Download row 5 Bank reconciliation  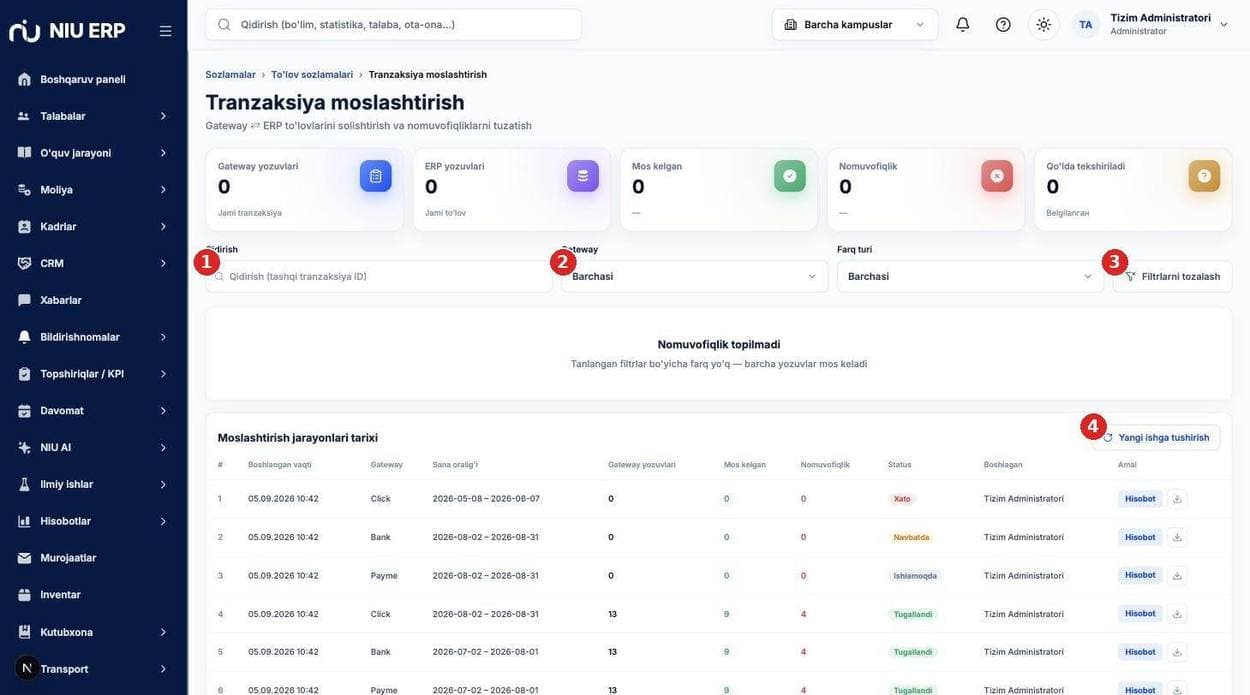tap(1177, 652)
